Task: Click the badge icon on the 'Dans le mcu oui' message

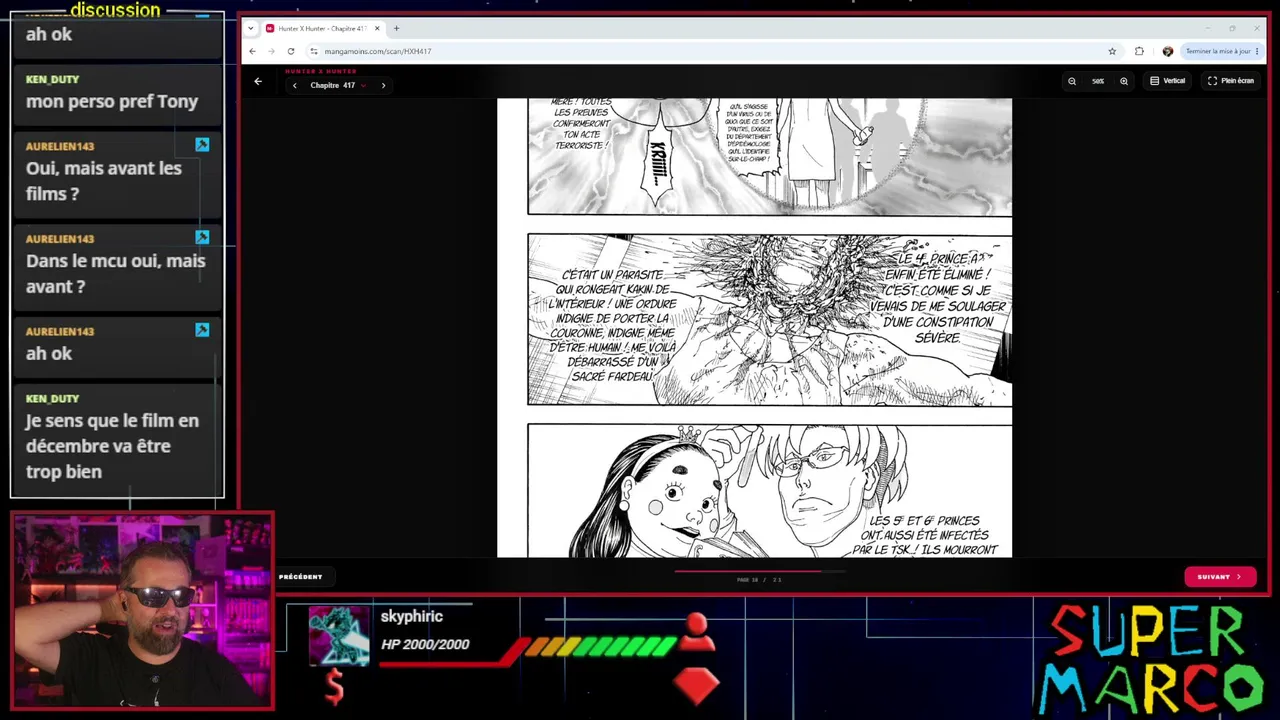Action: pyautogui.click(x=202, y=237)
